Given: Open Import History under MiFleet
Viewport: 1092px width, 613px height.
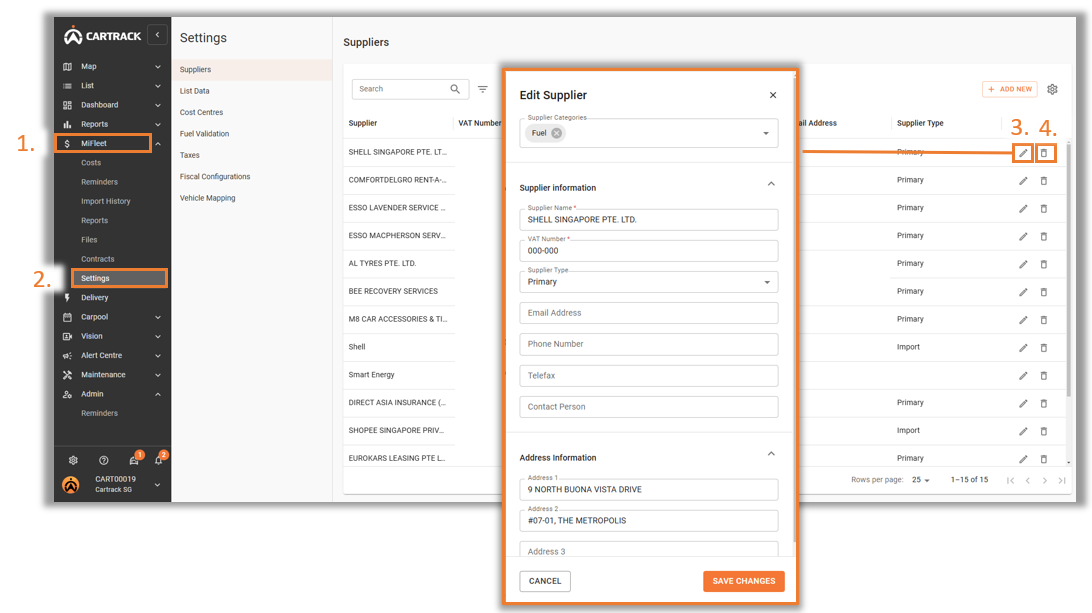Looking at the screenshot, I should [106, 201].
